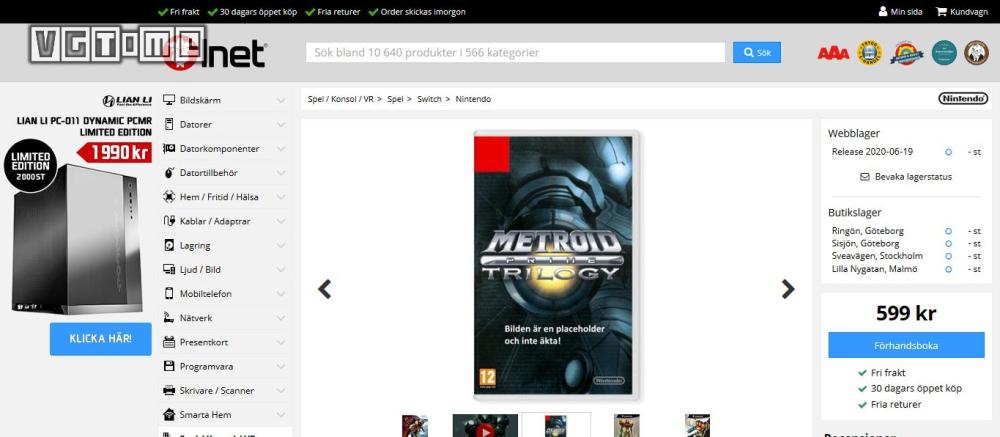Open the Skrivare / Scanner category
Screen dimensions: 1000x437
pyautogui.click(x=217, y=390)
